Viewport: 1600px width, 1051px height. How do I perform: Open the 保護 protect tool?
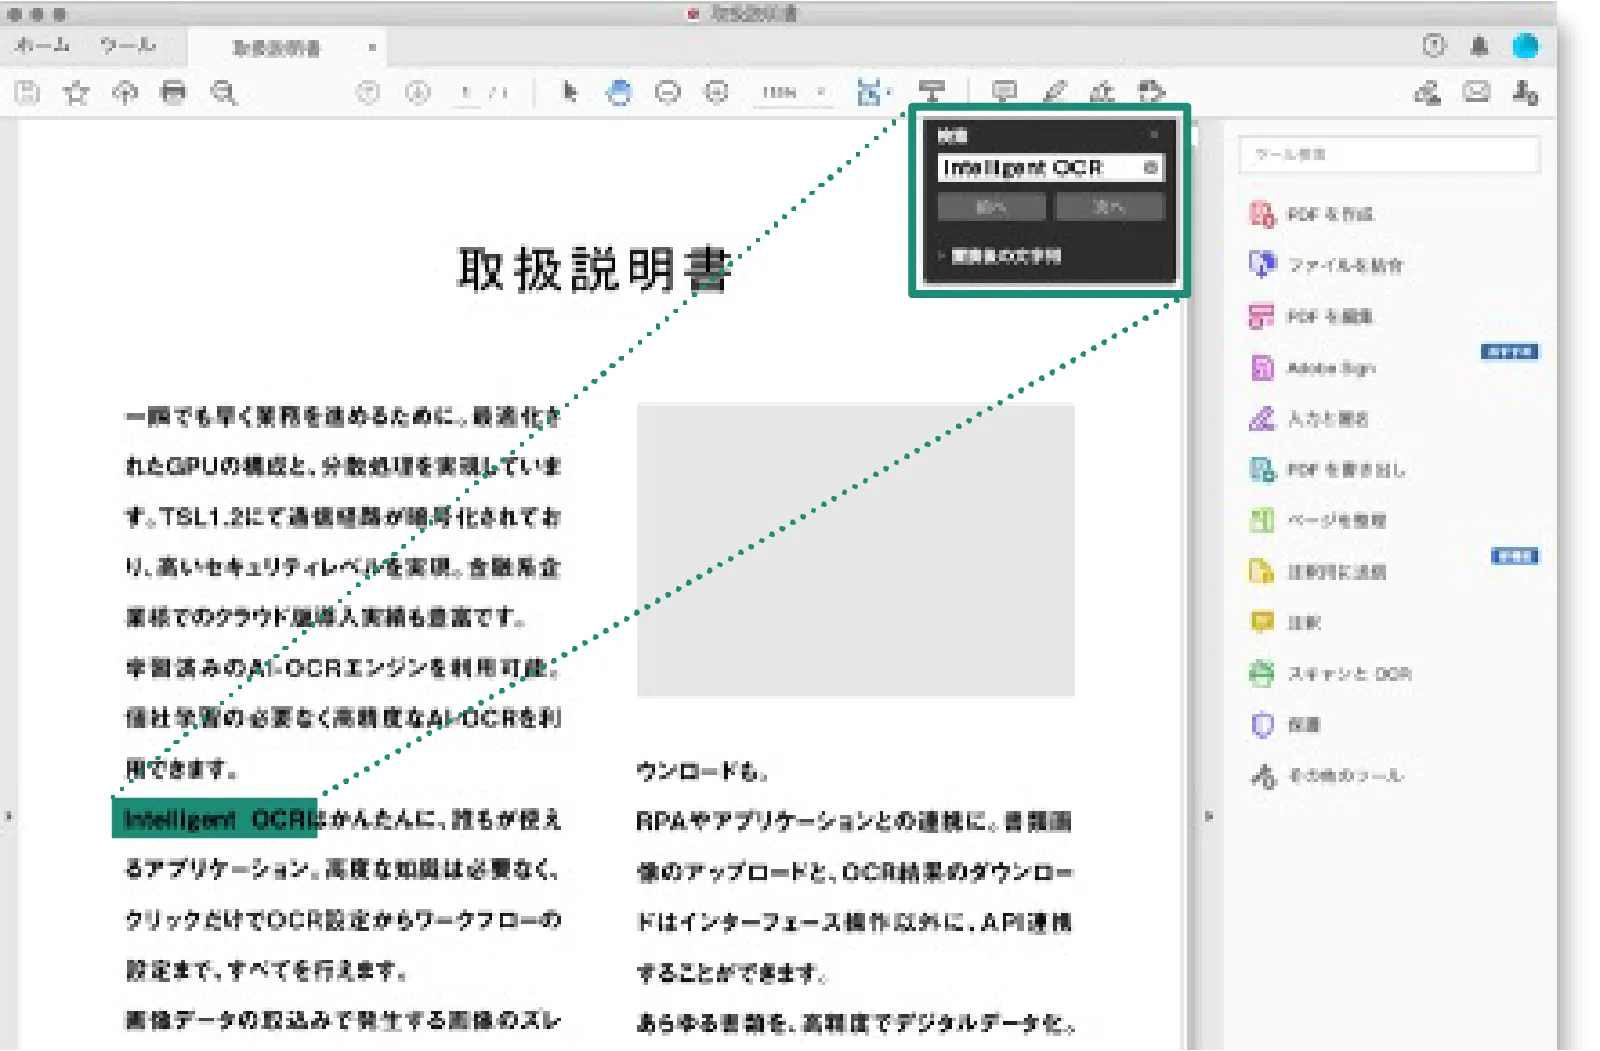1285,725
